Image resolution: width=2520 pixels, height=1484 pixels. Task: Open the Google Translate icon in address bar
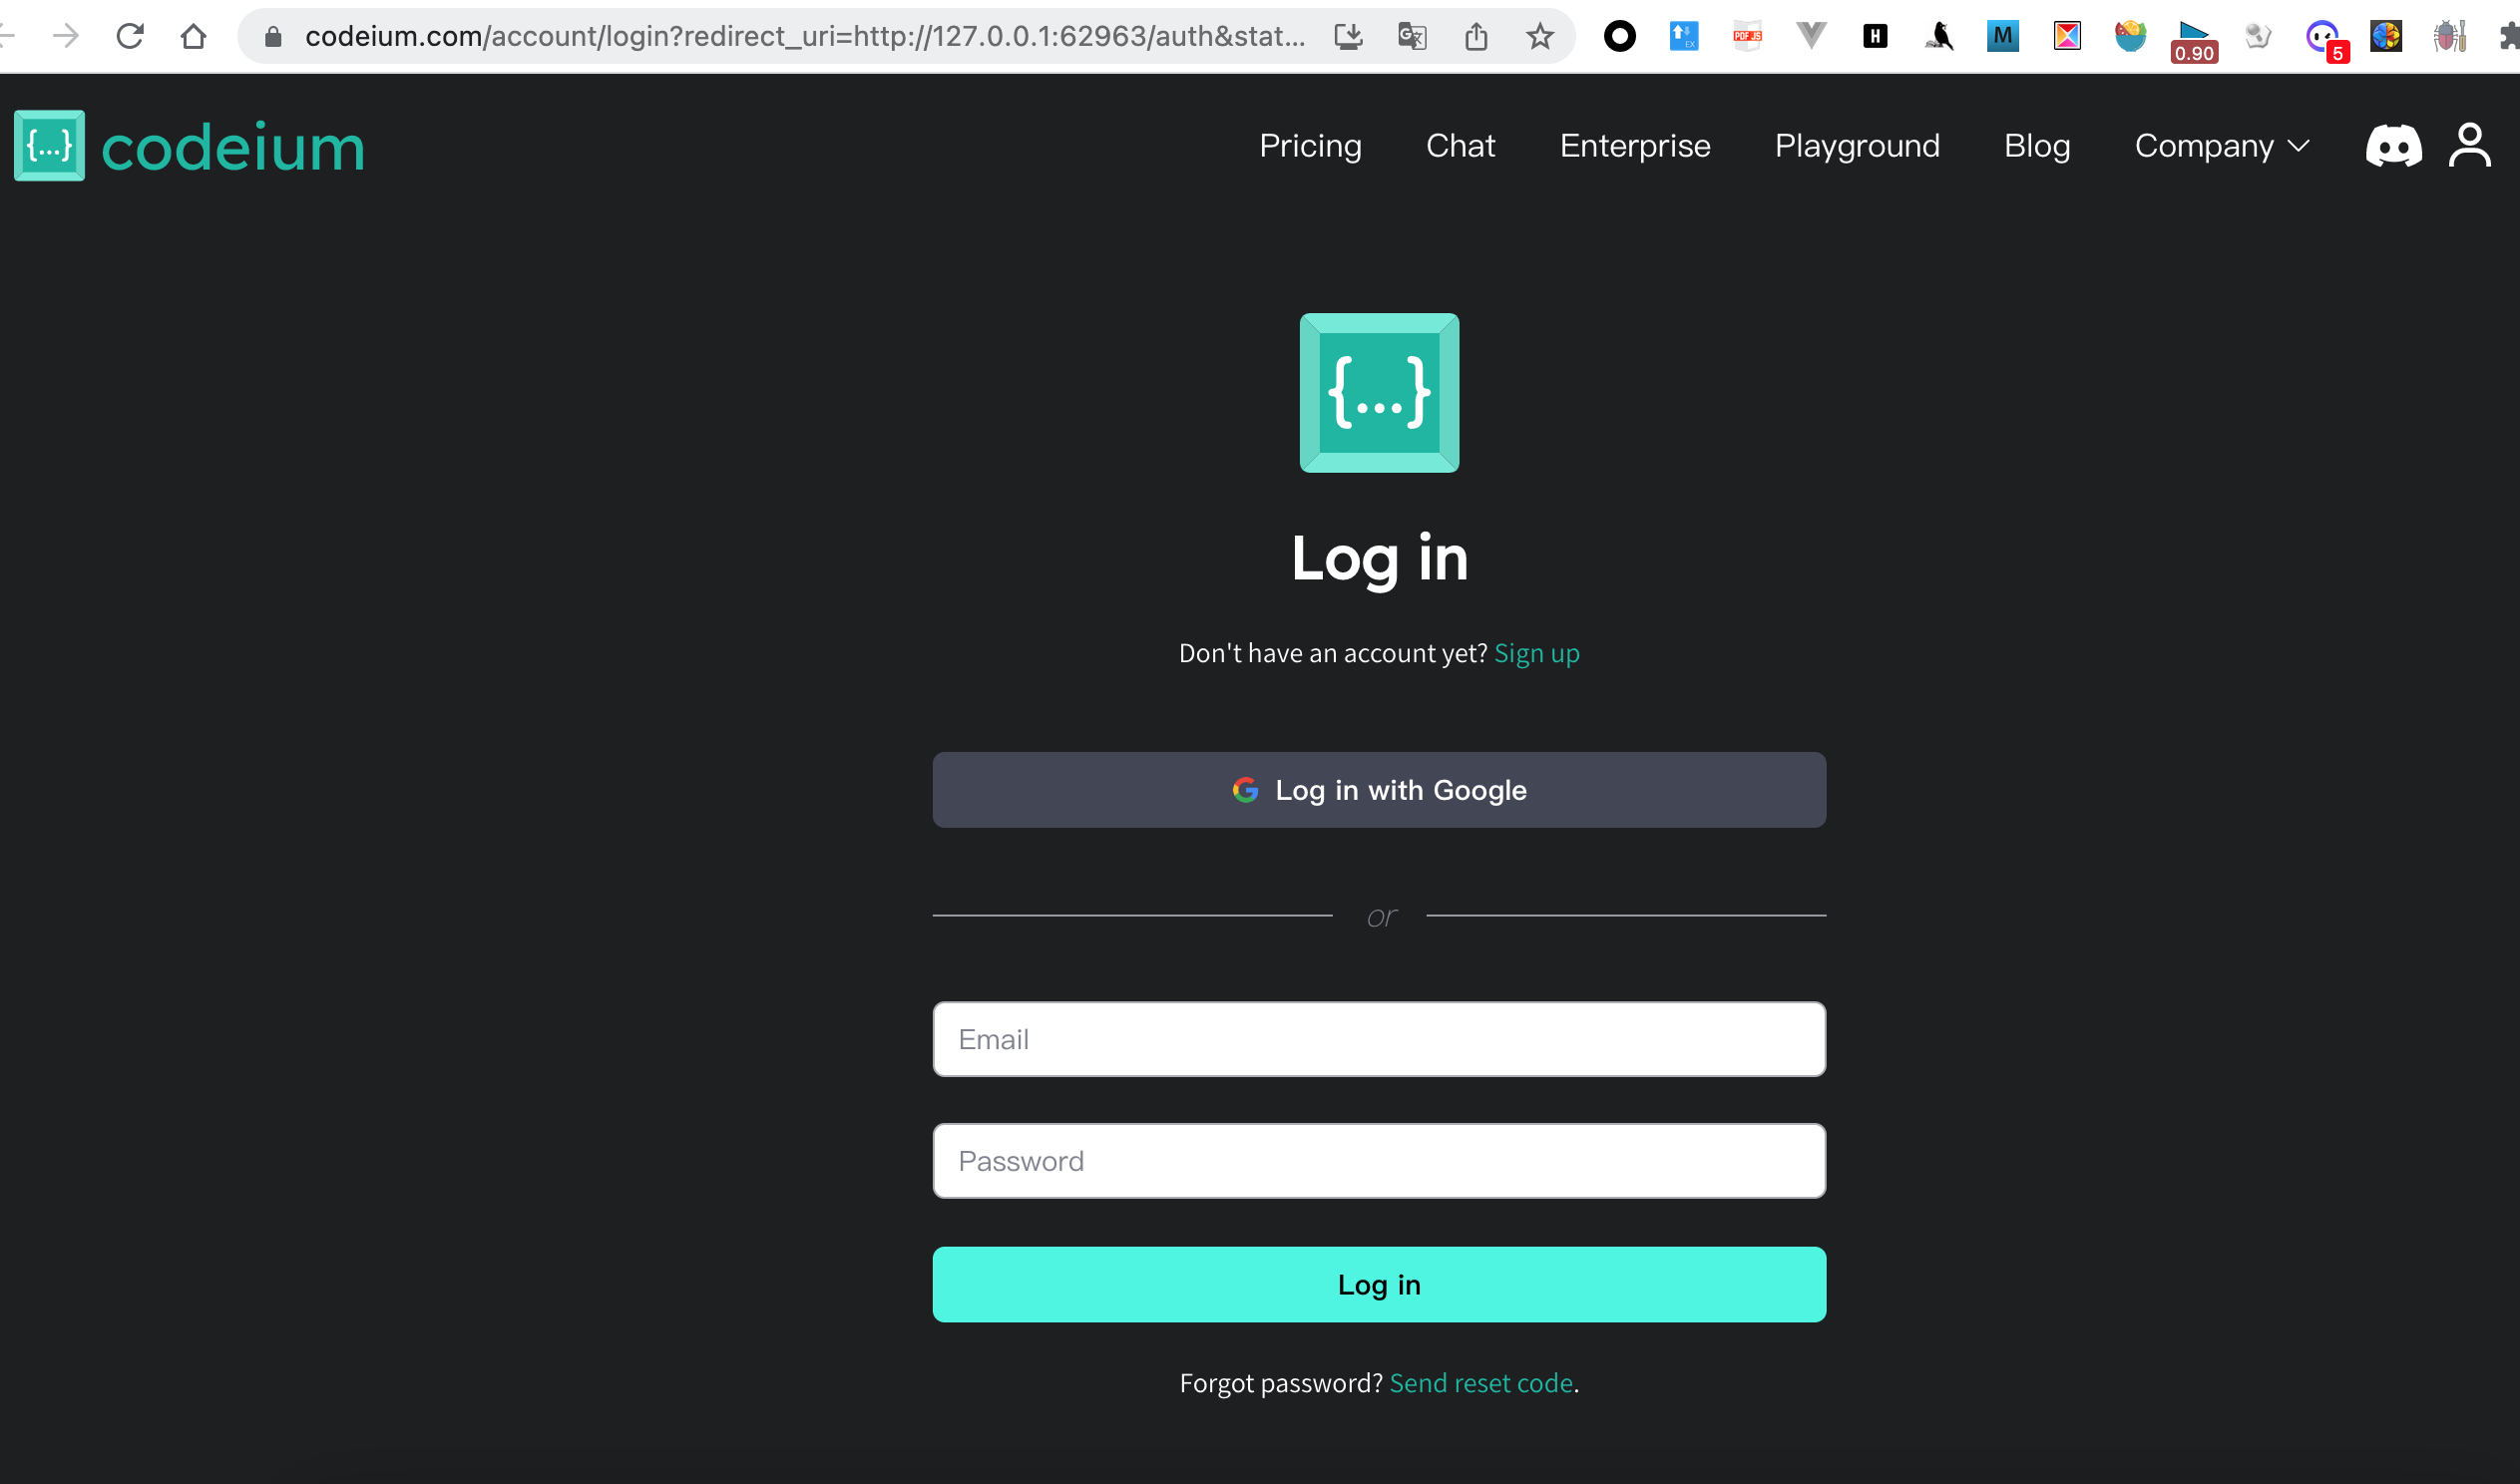(1412, 37)
